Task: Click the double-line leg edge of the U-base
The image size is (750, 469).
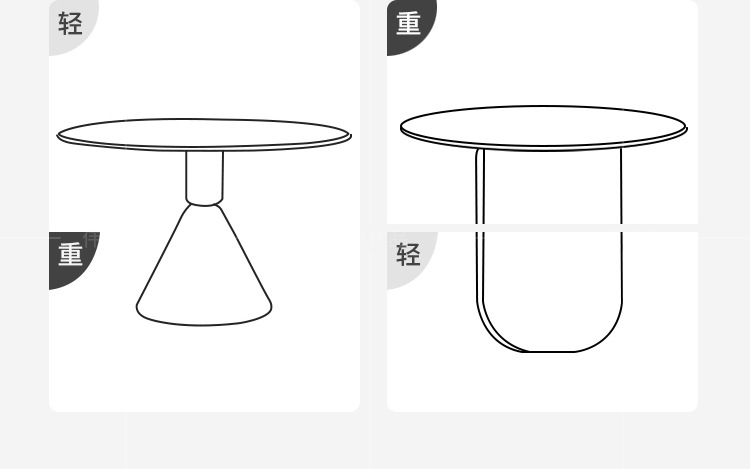Action: point(480,225)
